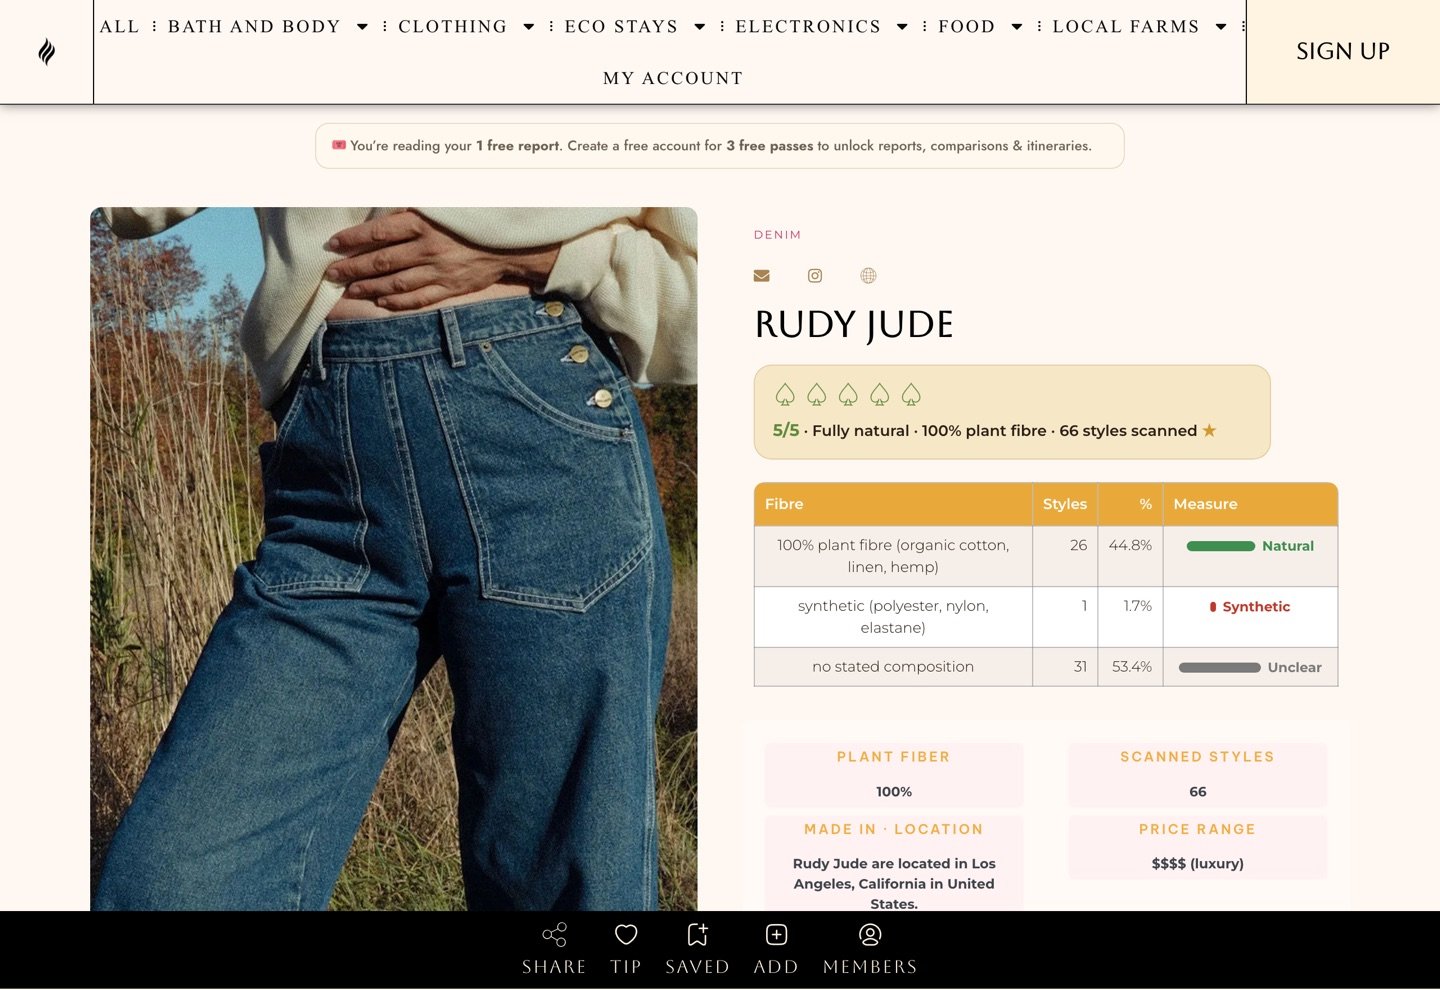Click the Made In Location card text

894,883
